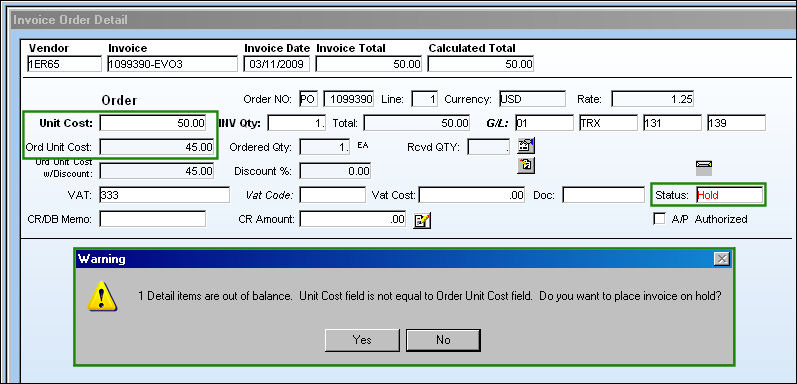Screen dimensions: 797x384
Task: Click the Vendor field 1ER65
Action: pyautogui.click(x=65, y=64)
